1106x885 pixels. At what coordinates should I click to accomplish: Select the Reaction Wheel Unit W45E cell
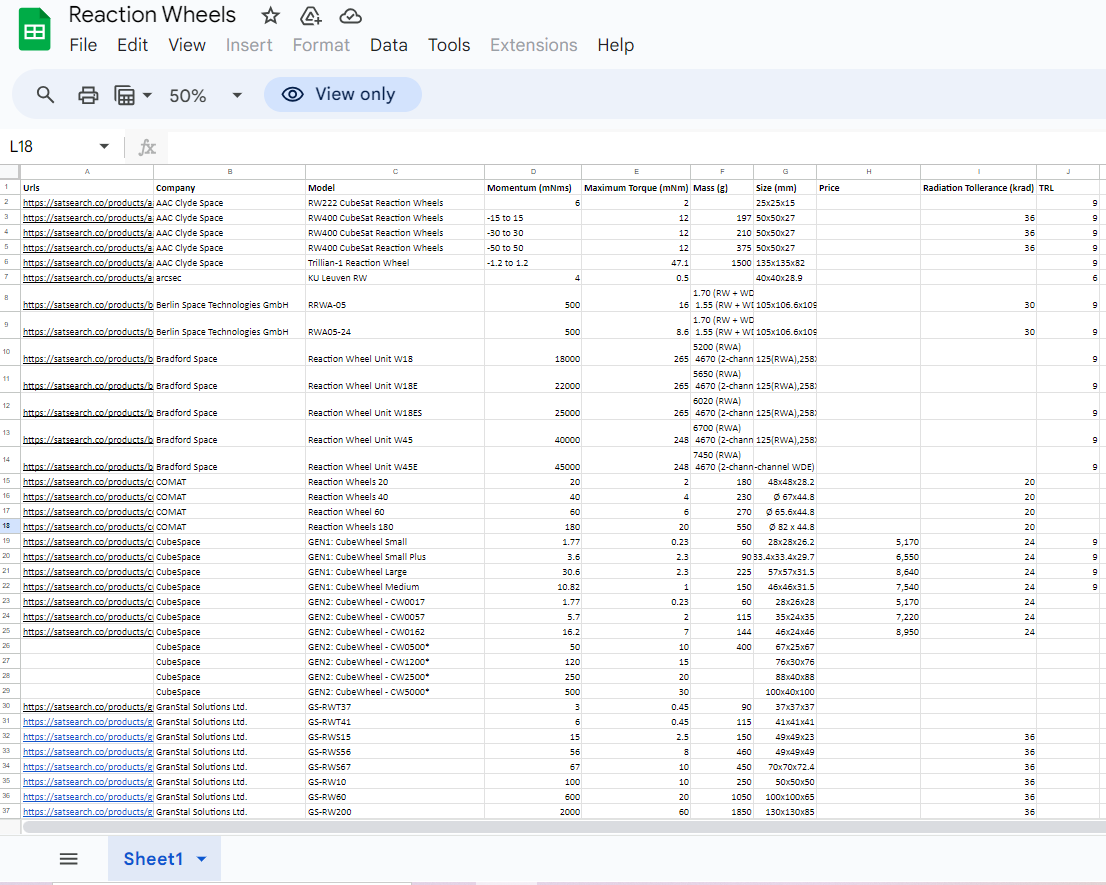[x=395, y=460]
